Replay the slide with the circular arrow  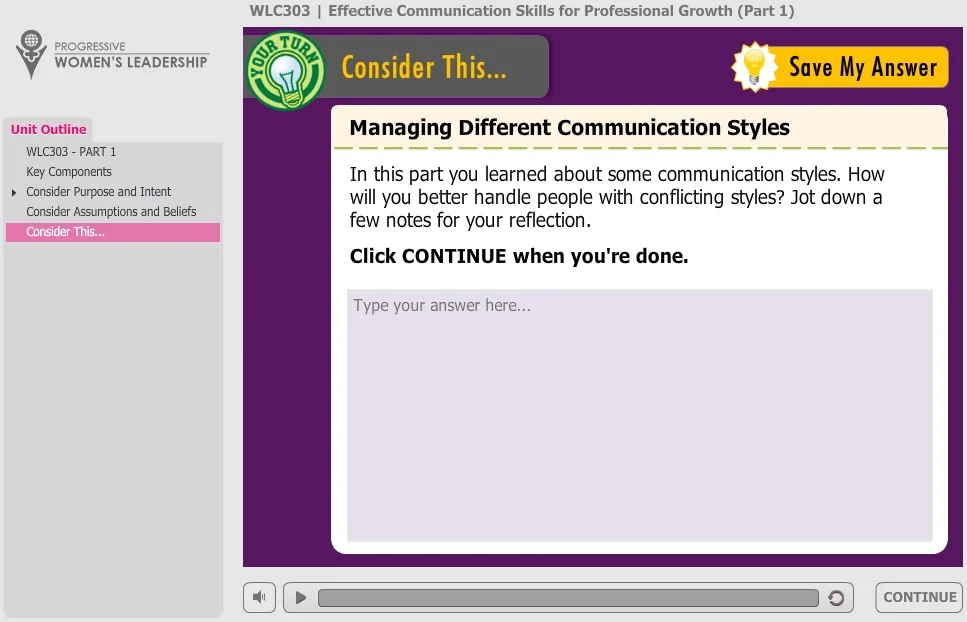coord(836,597)
